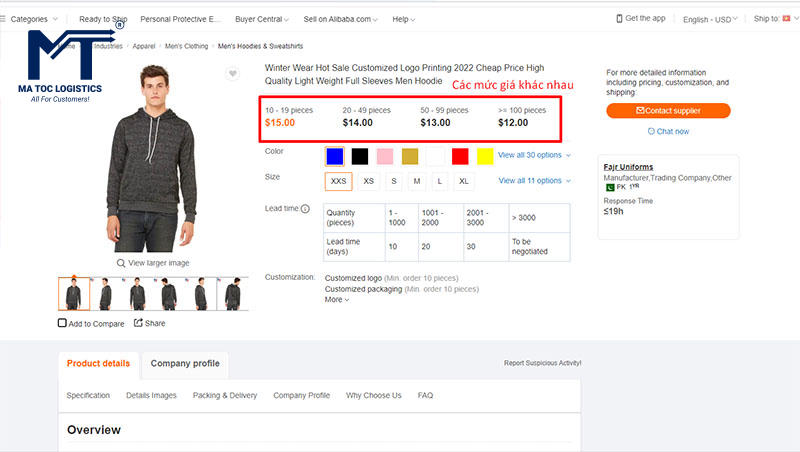The width and height of the screenshot is (800, 452).
Task: Click the favorite heart icon on product image
Action: click(x=233, y=73)
